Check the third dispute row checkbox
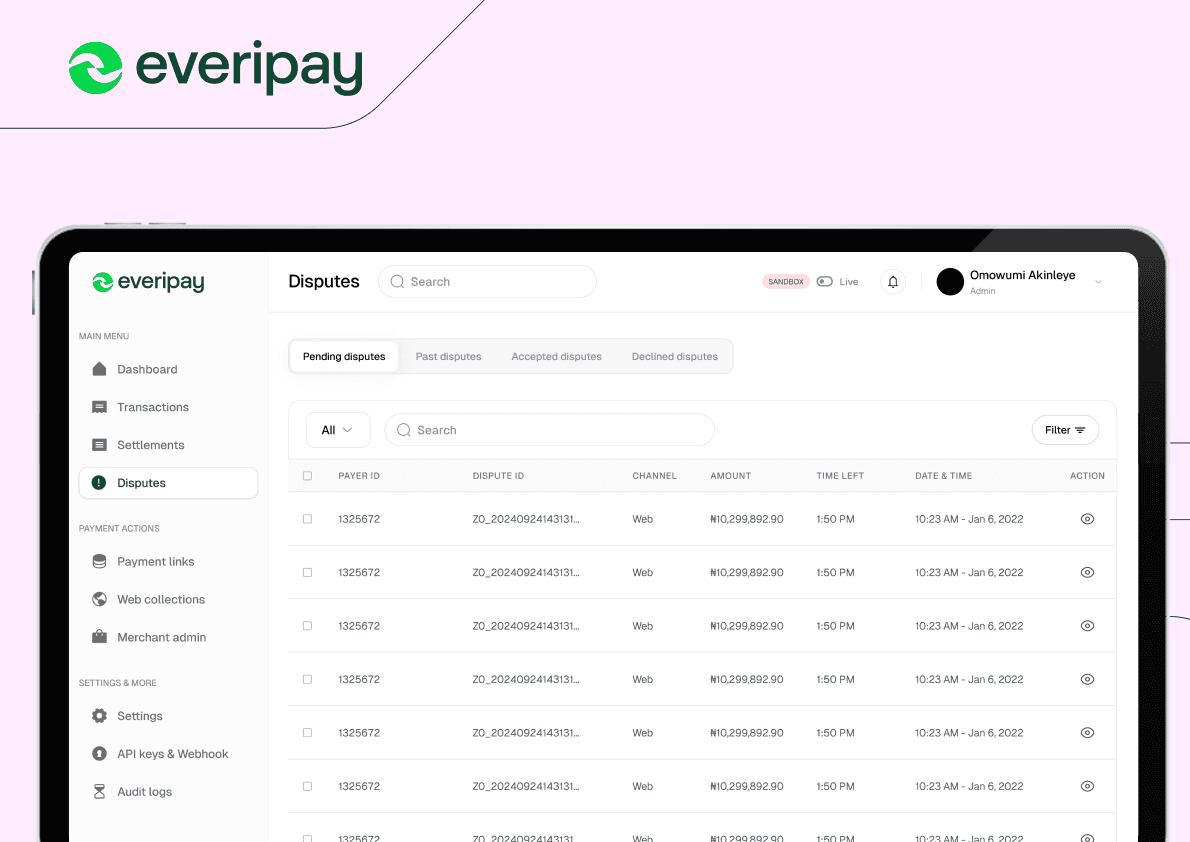This screenshot has width=1190, height=842. click(x=307, y=626)
